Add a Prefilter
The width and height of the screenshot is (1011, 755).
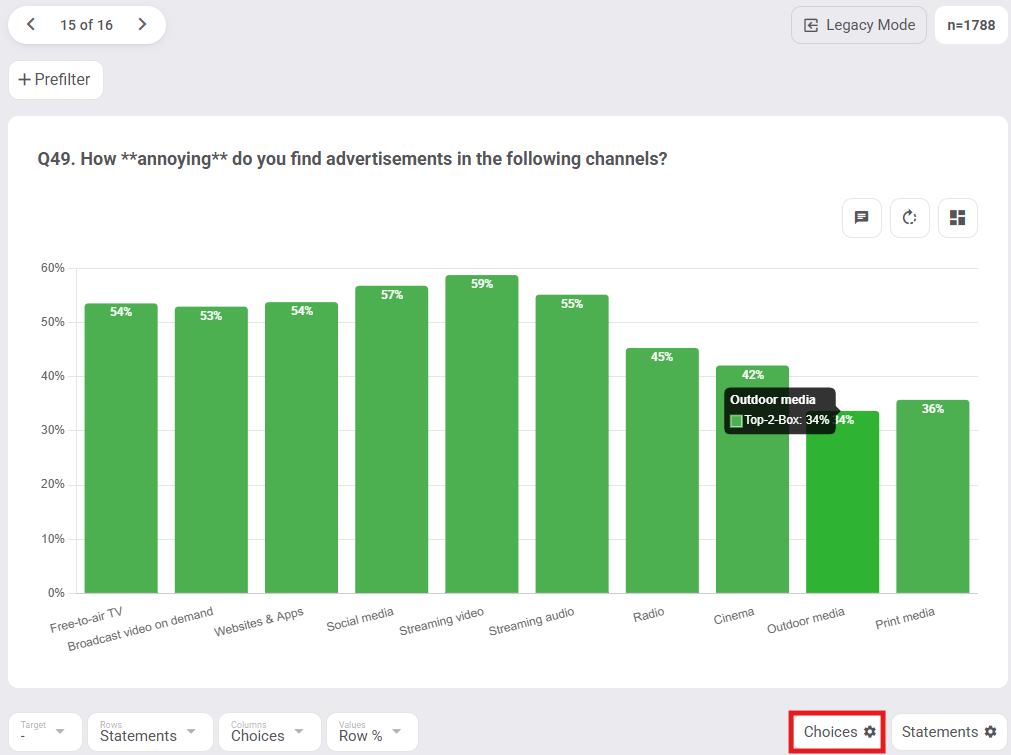(55, 79)
